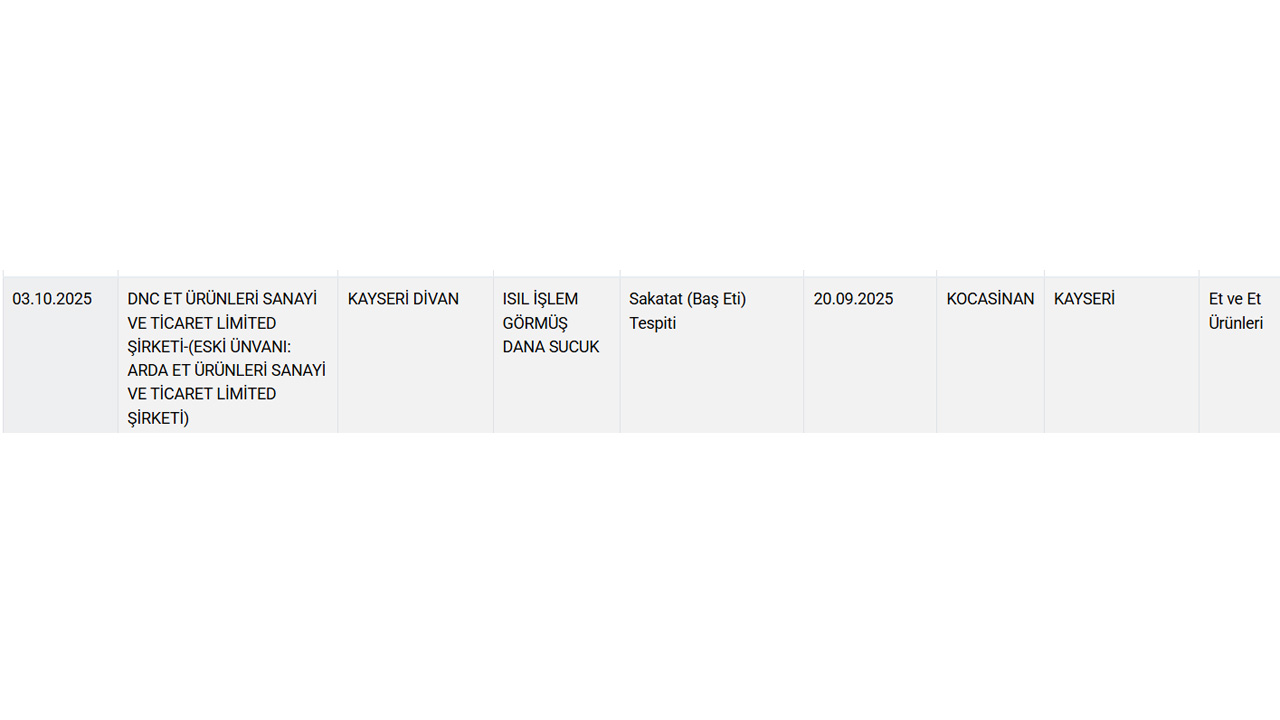Click the standalone KAYSERİ province cell

[1084, 299]
